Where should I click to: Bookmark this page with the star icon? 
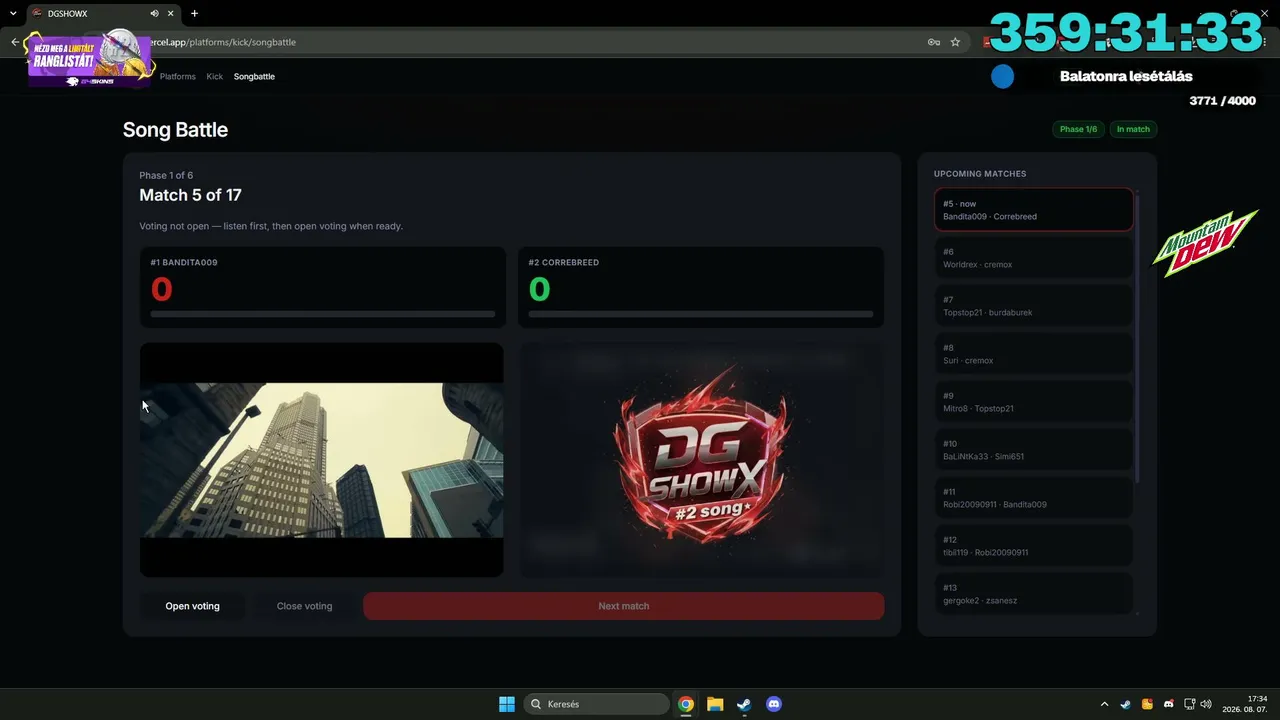pos(956,42)
